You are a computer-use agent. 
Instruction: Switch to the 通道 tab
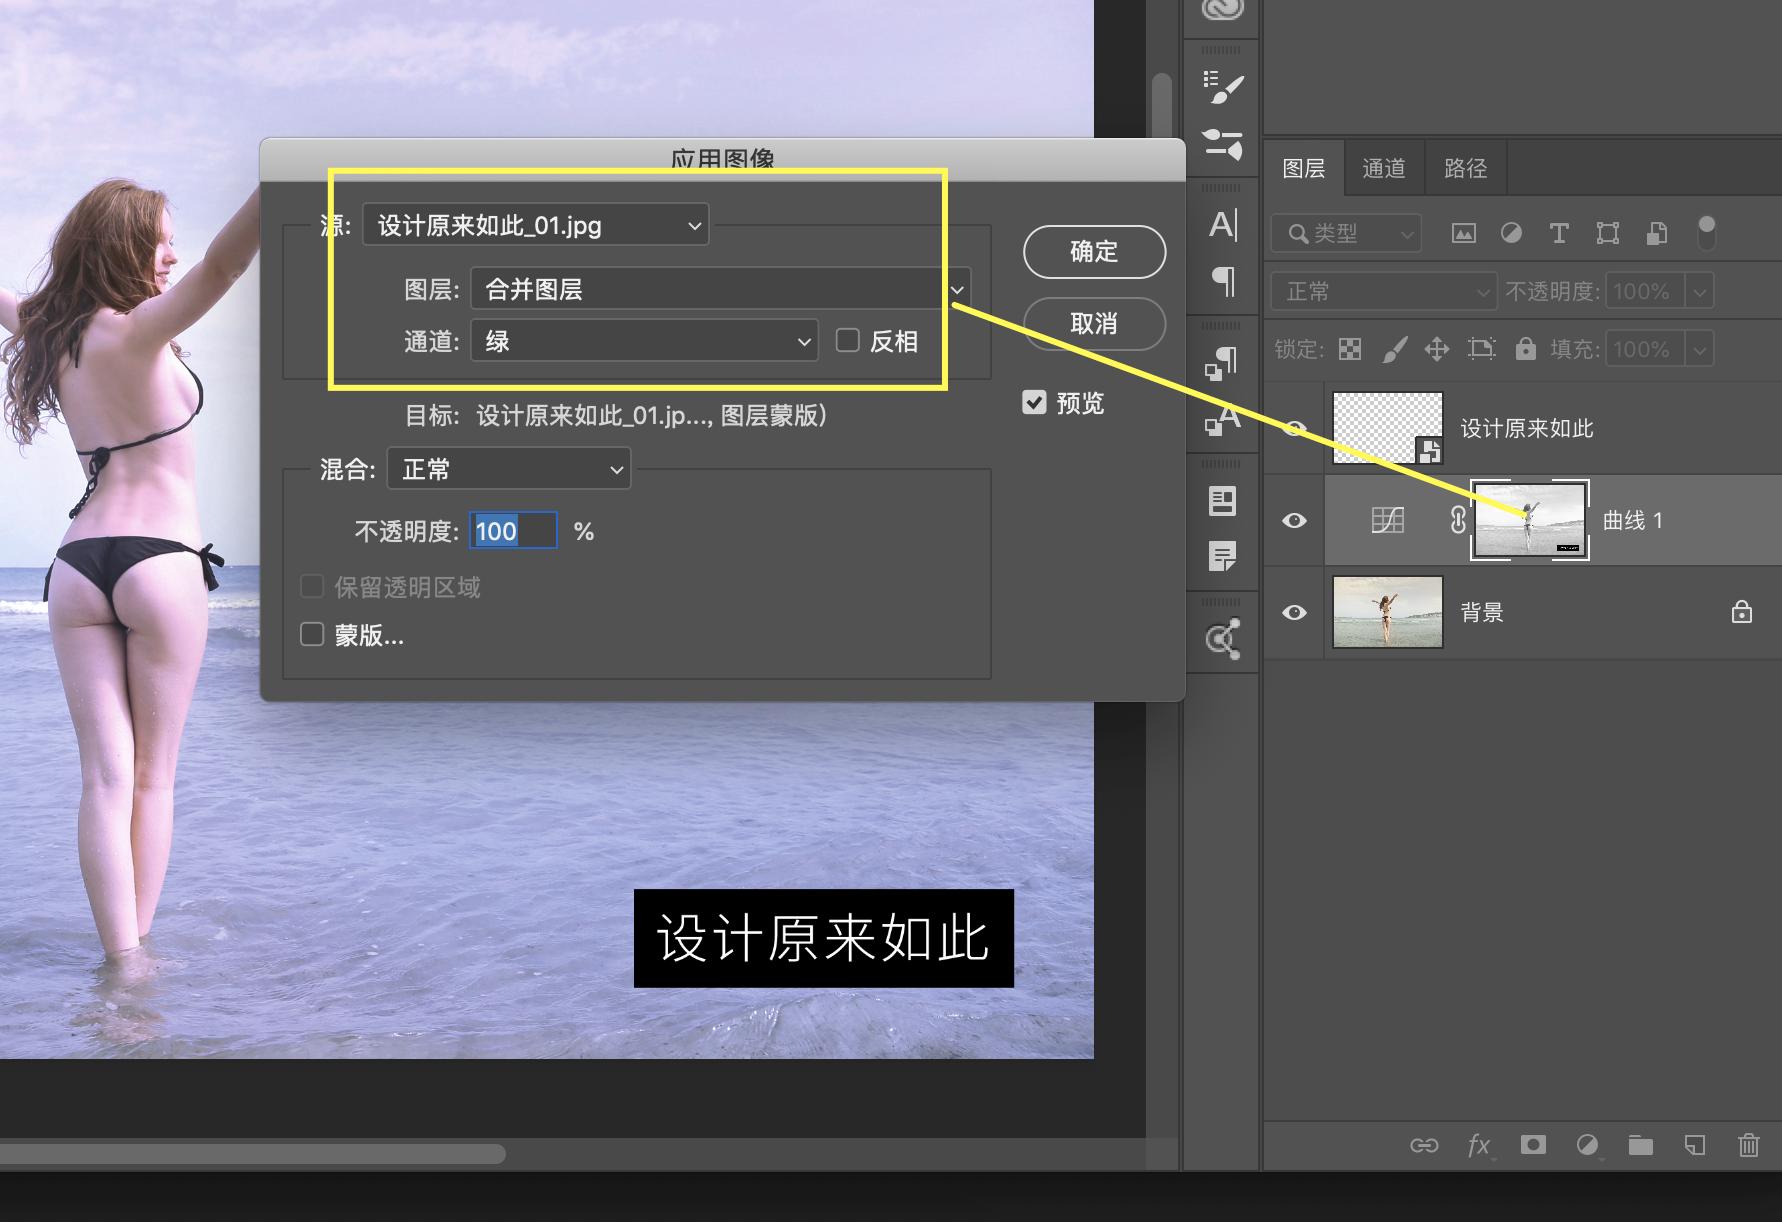tap(1384, 167)
